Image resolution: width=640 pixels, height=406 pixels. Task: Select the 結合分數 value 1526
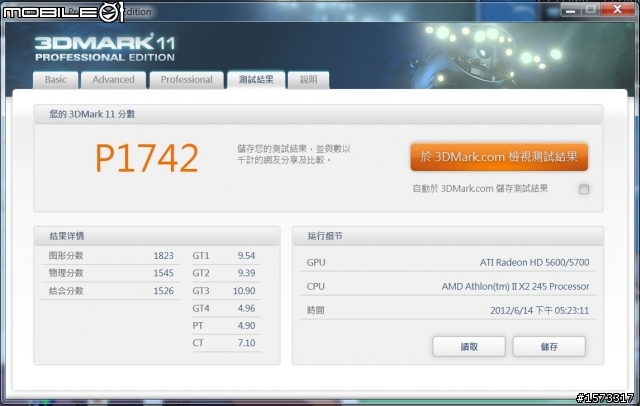(x=164, y=291)
